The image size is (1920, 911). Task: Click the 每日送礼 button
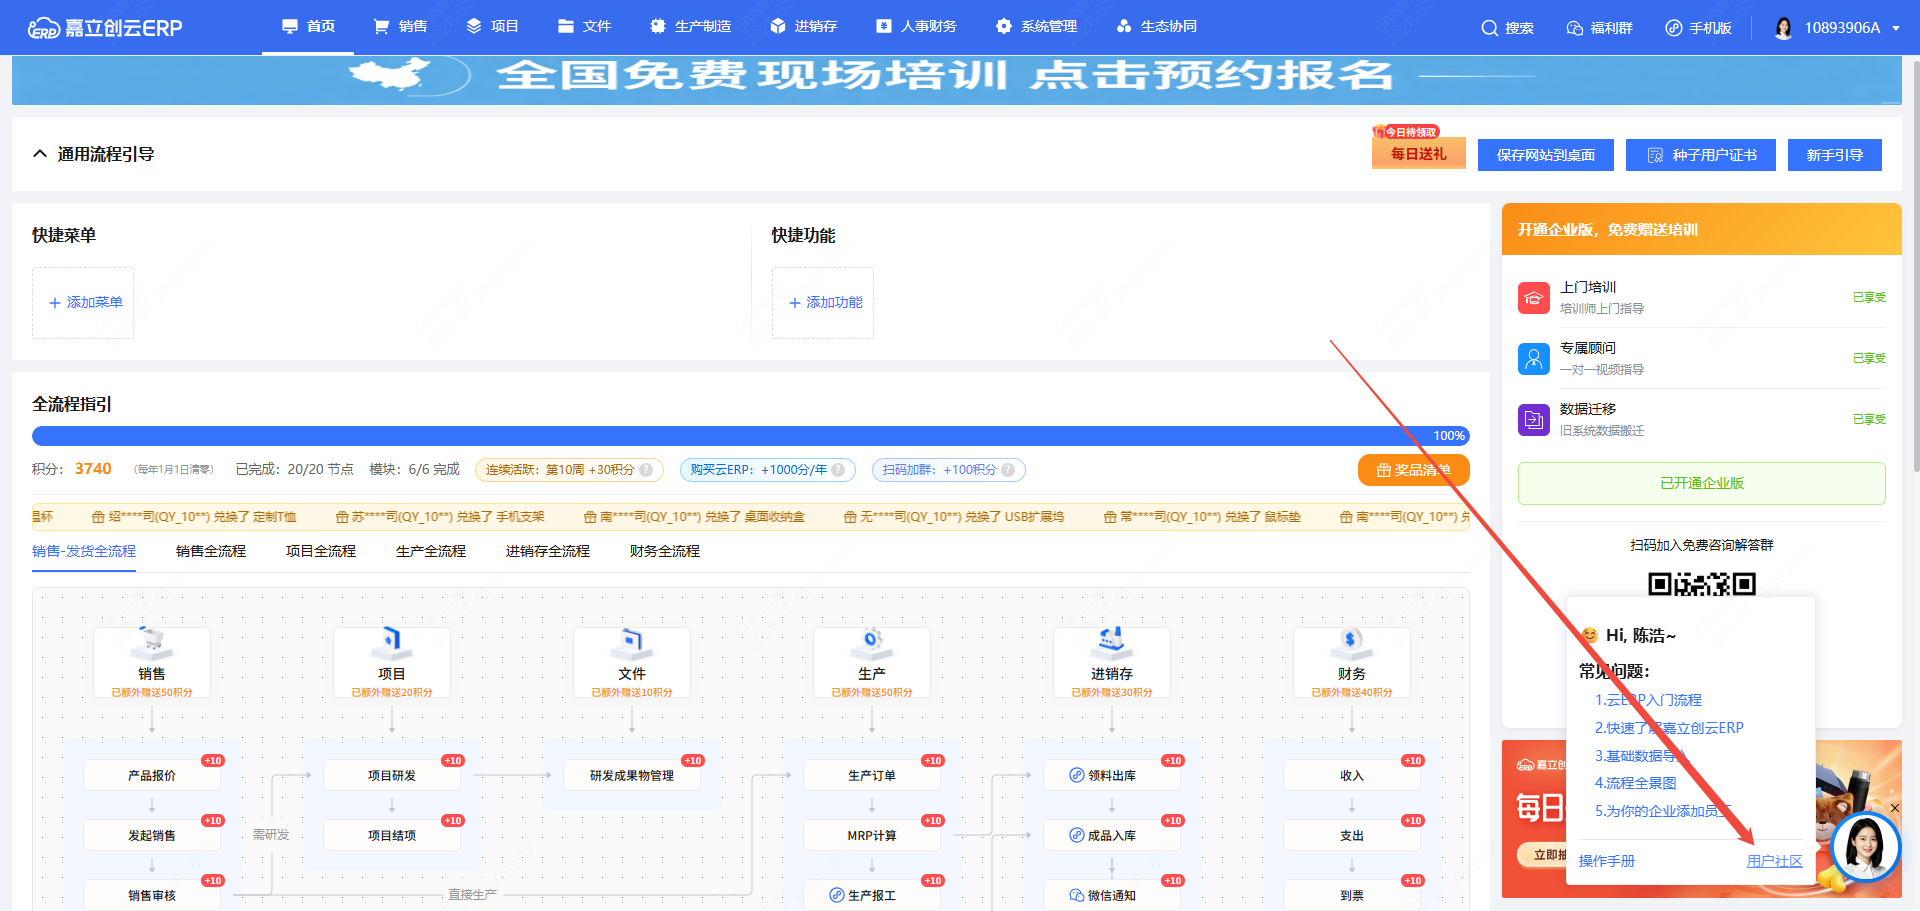click(x=1418, y=153)
